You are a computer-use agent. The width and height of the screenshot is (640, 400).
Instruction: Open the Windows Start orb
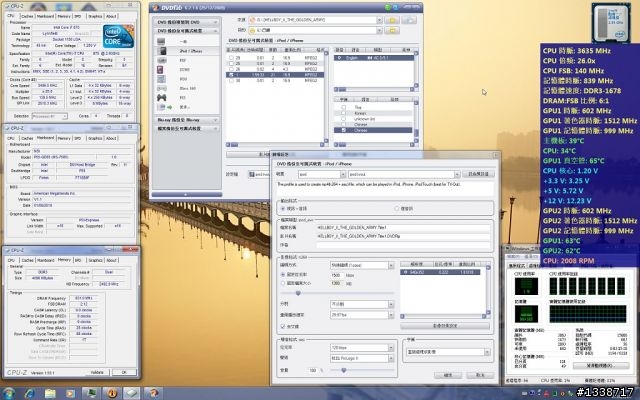[x=9, y=393]
